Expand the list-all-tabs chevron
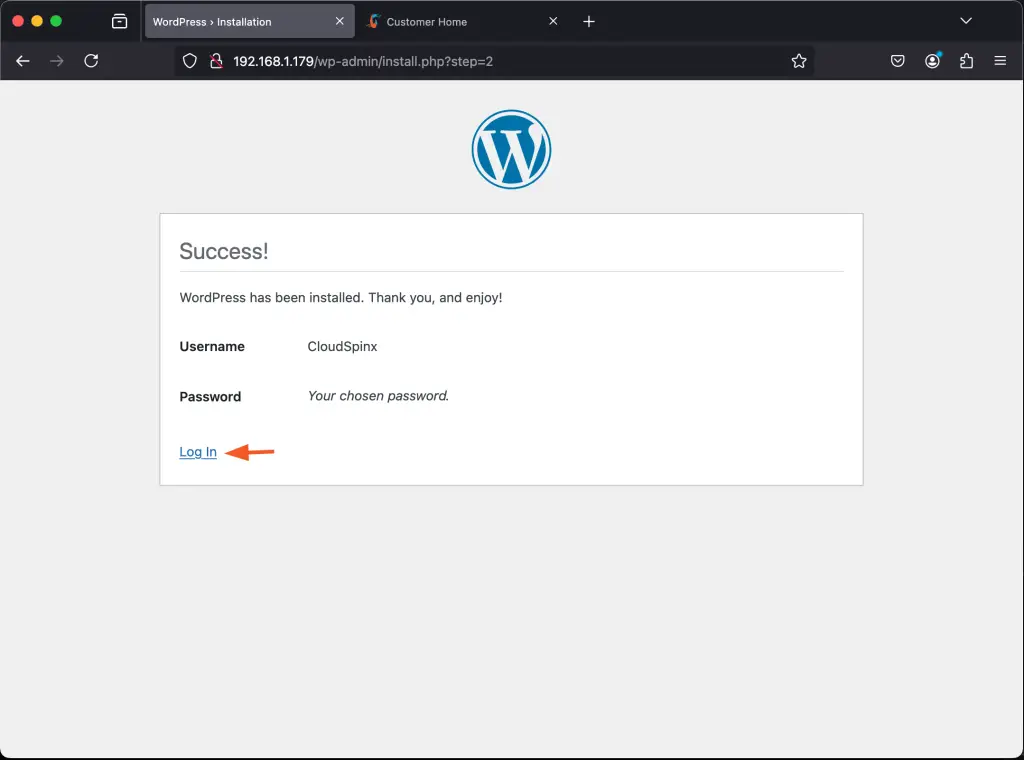Image resolution: width=1024 pixels, height=760 pixels. coord(966,20)
